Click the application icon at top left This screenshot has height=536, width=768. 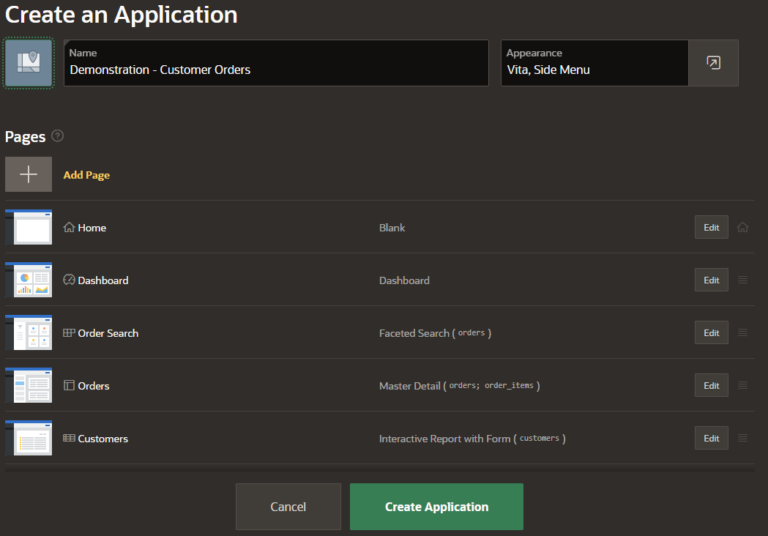click(28, 63)
